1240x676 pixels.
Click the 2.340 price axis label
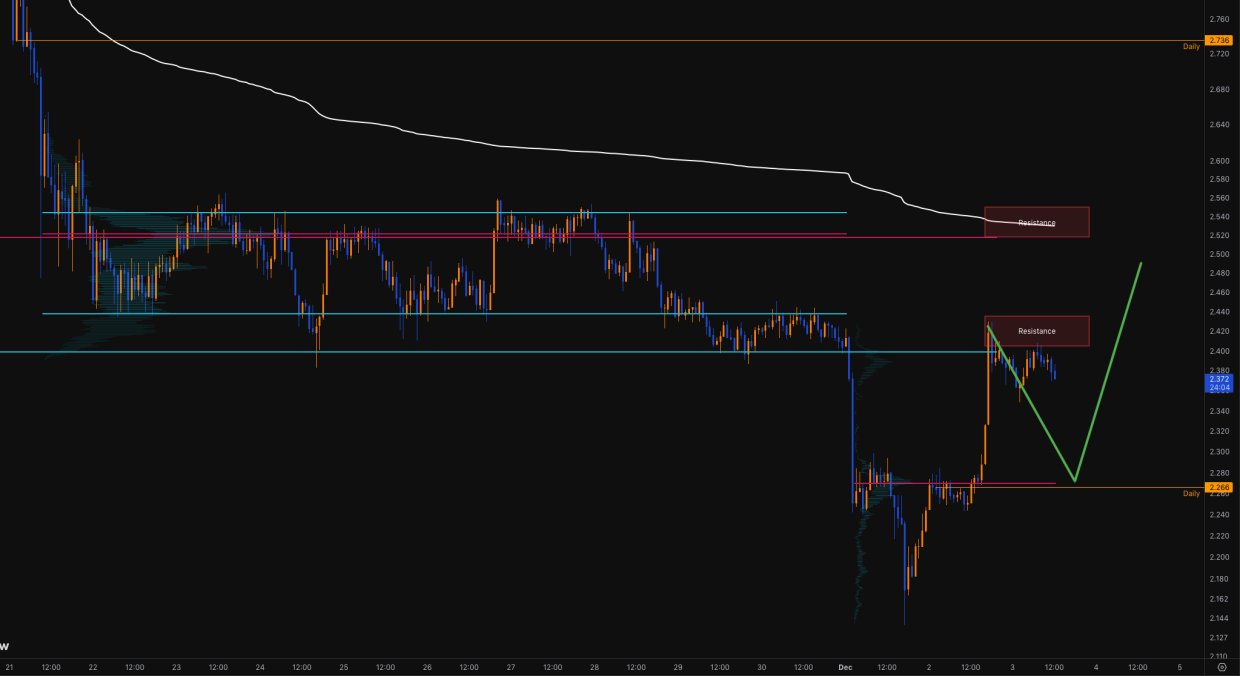(1219, 411)
